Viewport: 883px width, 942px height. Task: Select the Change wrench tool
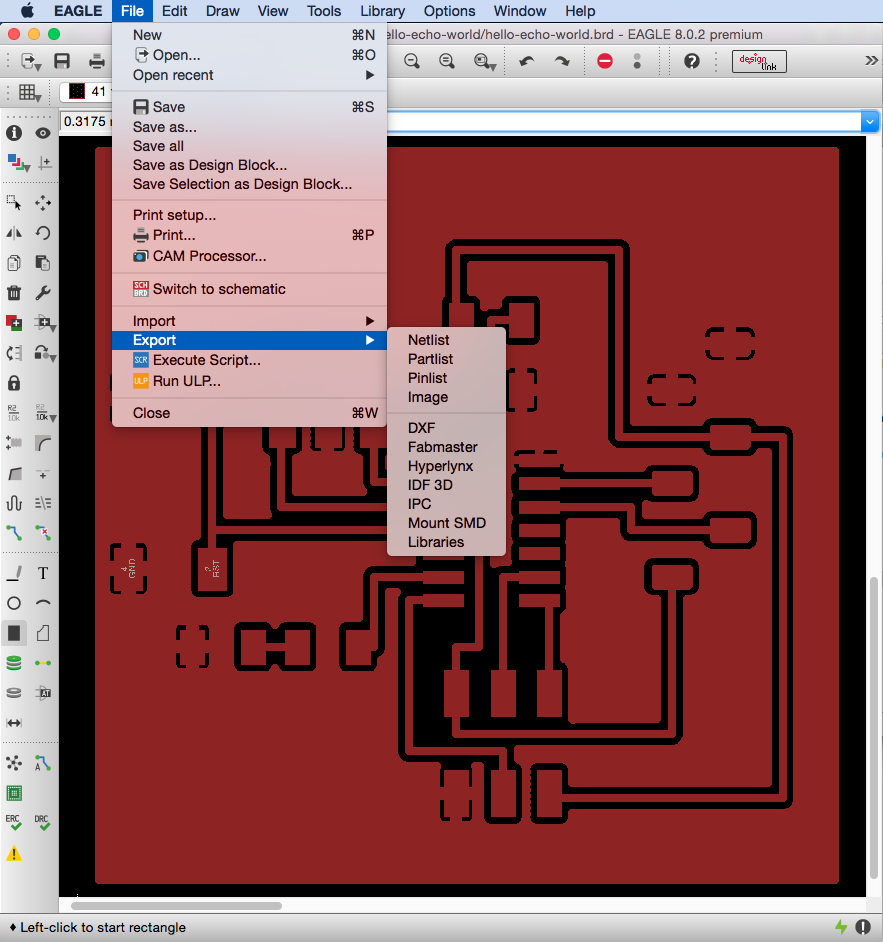[x=43, y=293]
